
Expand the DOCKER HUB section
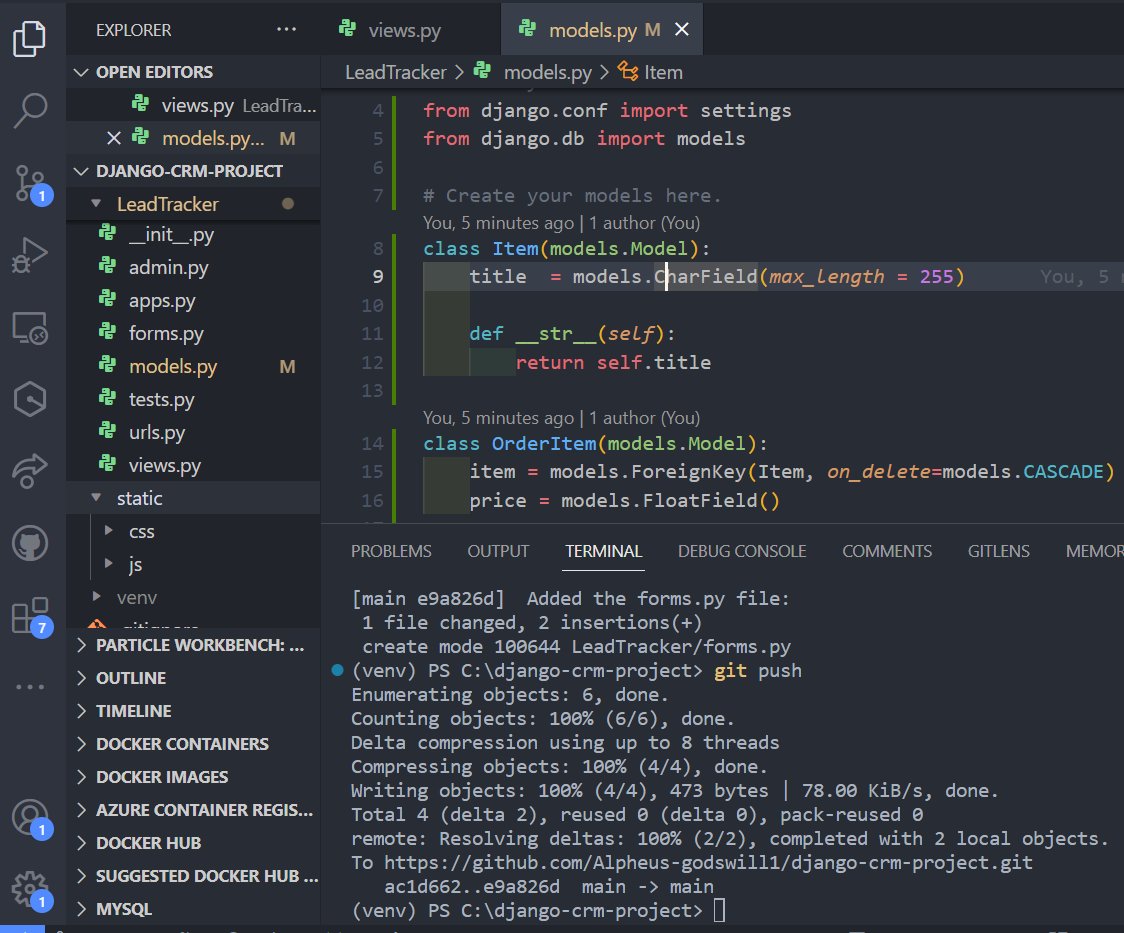(x=194, y=843)
